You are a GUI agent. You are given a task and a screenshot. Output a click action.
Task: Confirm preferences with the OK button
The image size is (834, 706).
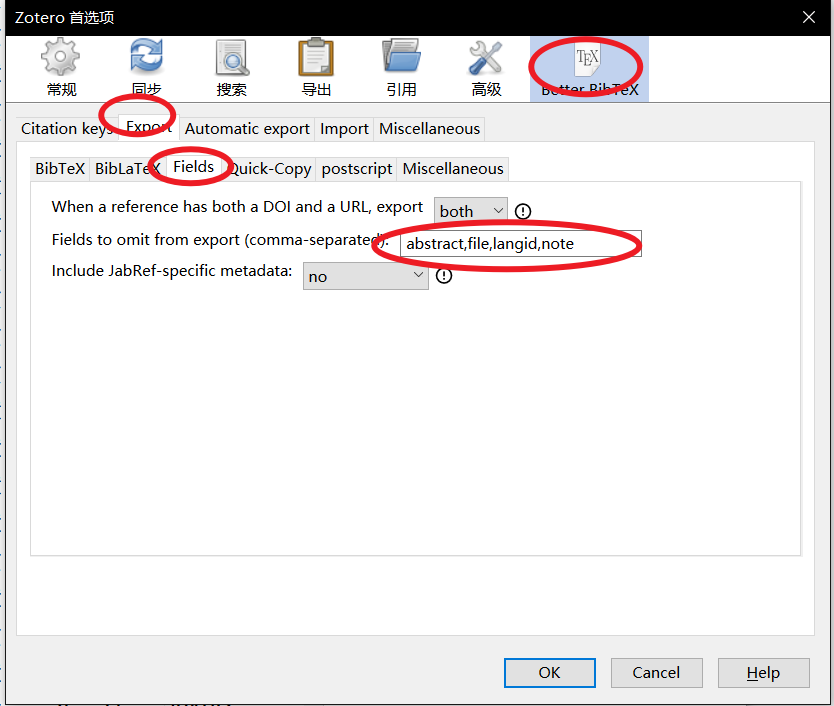point(549,672)
